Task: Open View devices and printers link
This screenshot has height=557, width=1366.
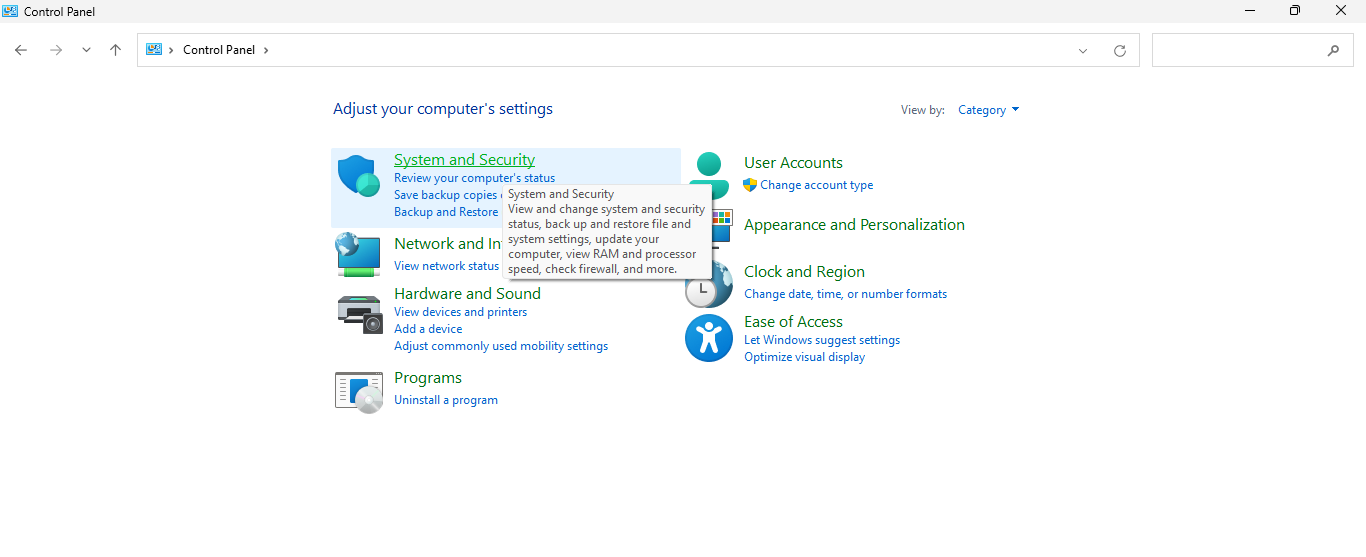Action: click(x=460, y=312)
